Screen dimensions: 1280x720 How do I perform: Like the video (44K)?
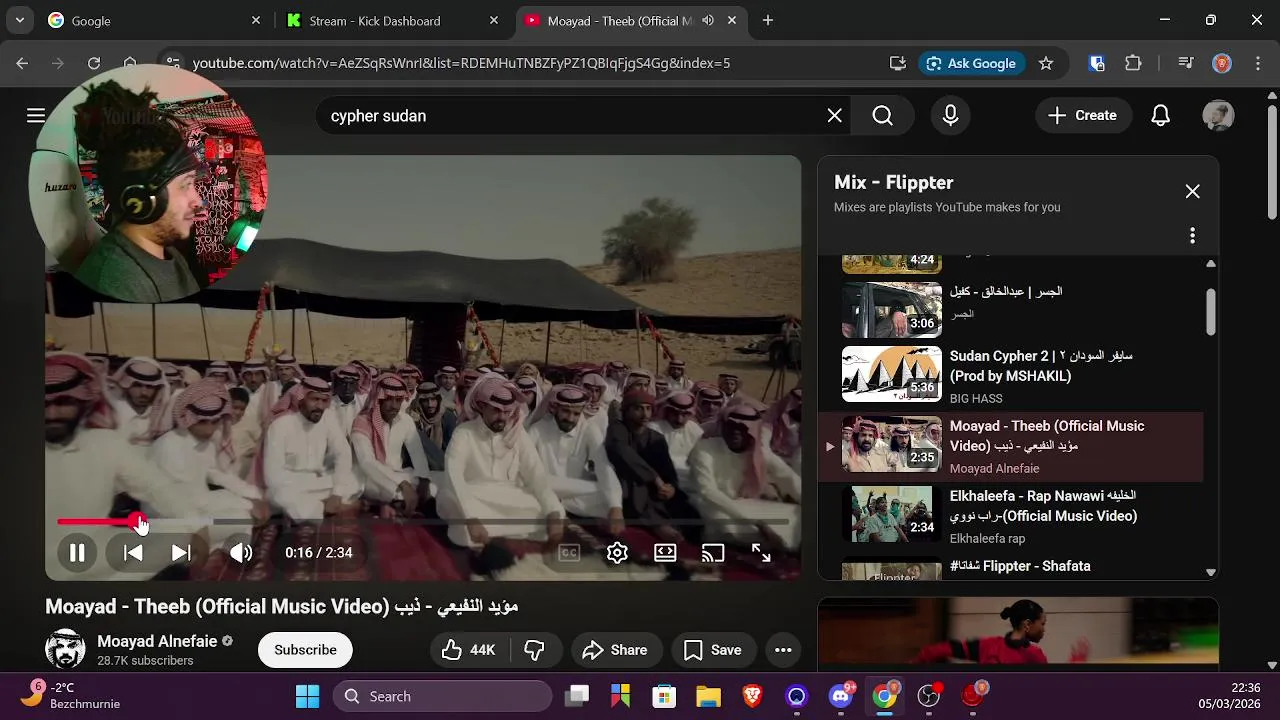(469, 650)
